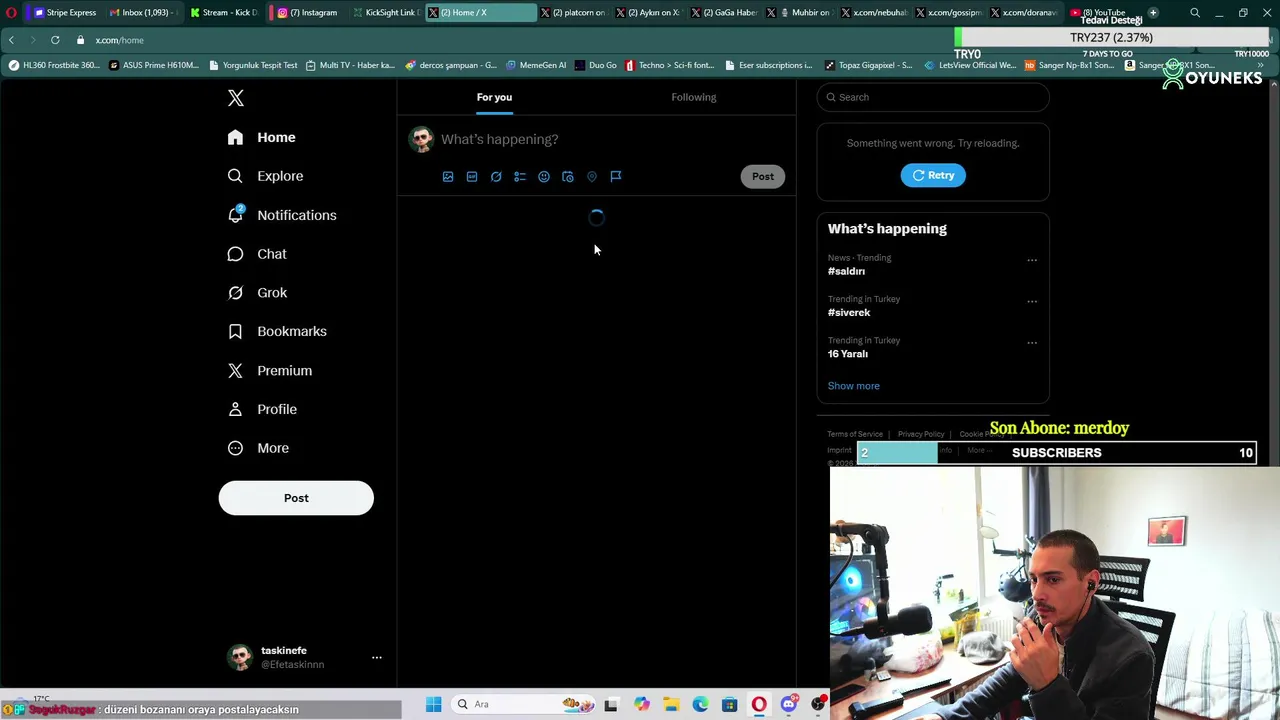
Task: Switch to the YouTube browser tab
Action: click(x=1097, y=12)
